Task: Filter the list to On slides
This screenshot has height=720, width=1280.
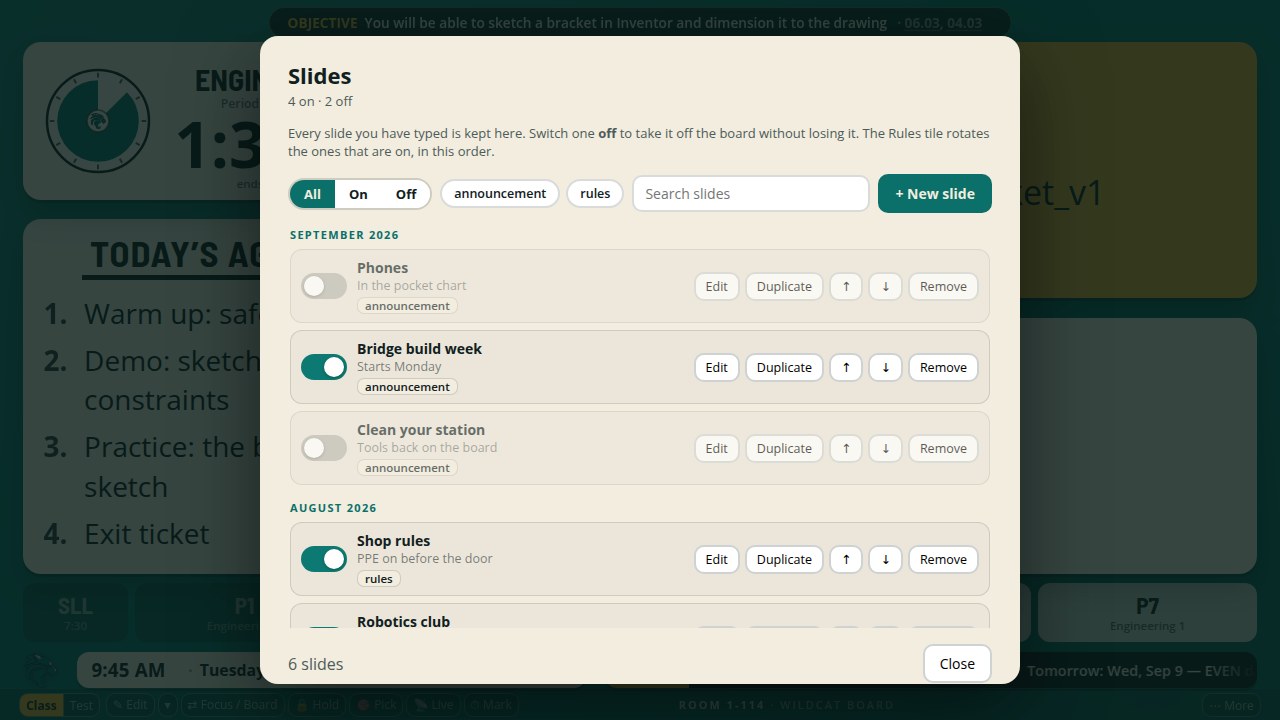Action: point(358,194)
